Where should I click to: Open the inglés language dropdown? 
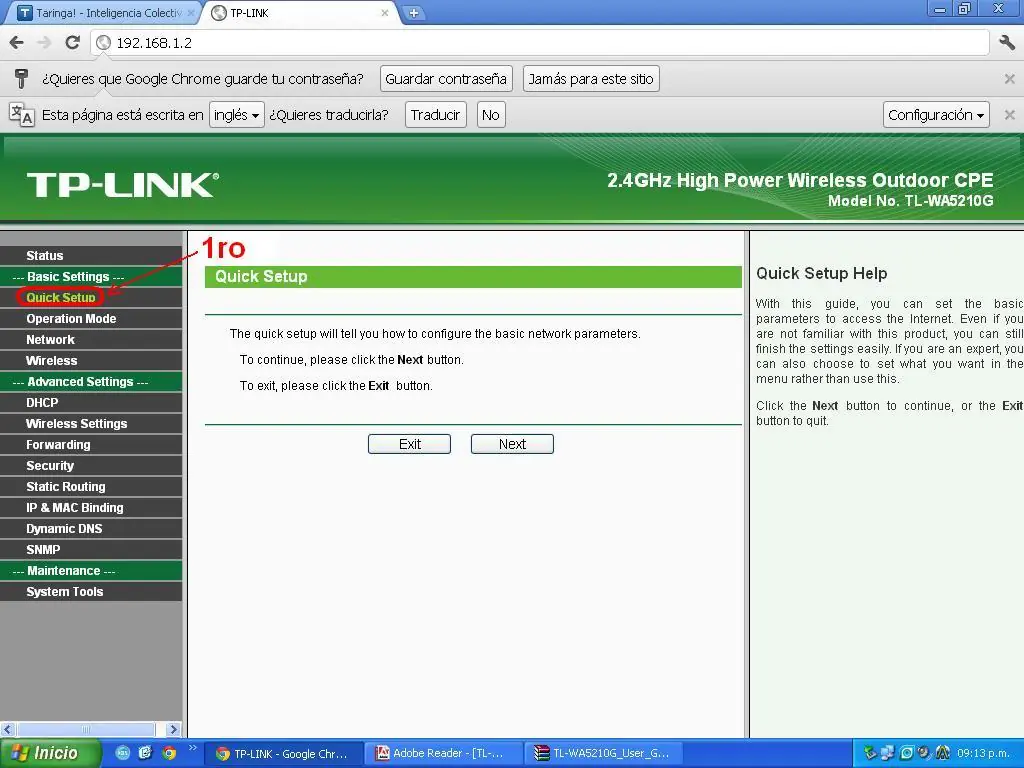[x=236, y=115]
